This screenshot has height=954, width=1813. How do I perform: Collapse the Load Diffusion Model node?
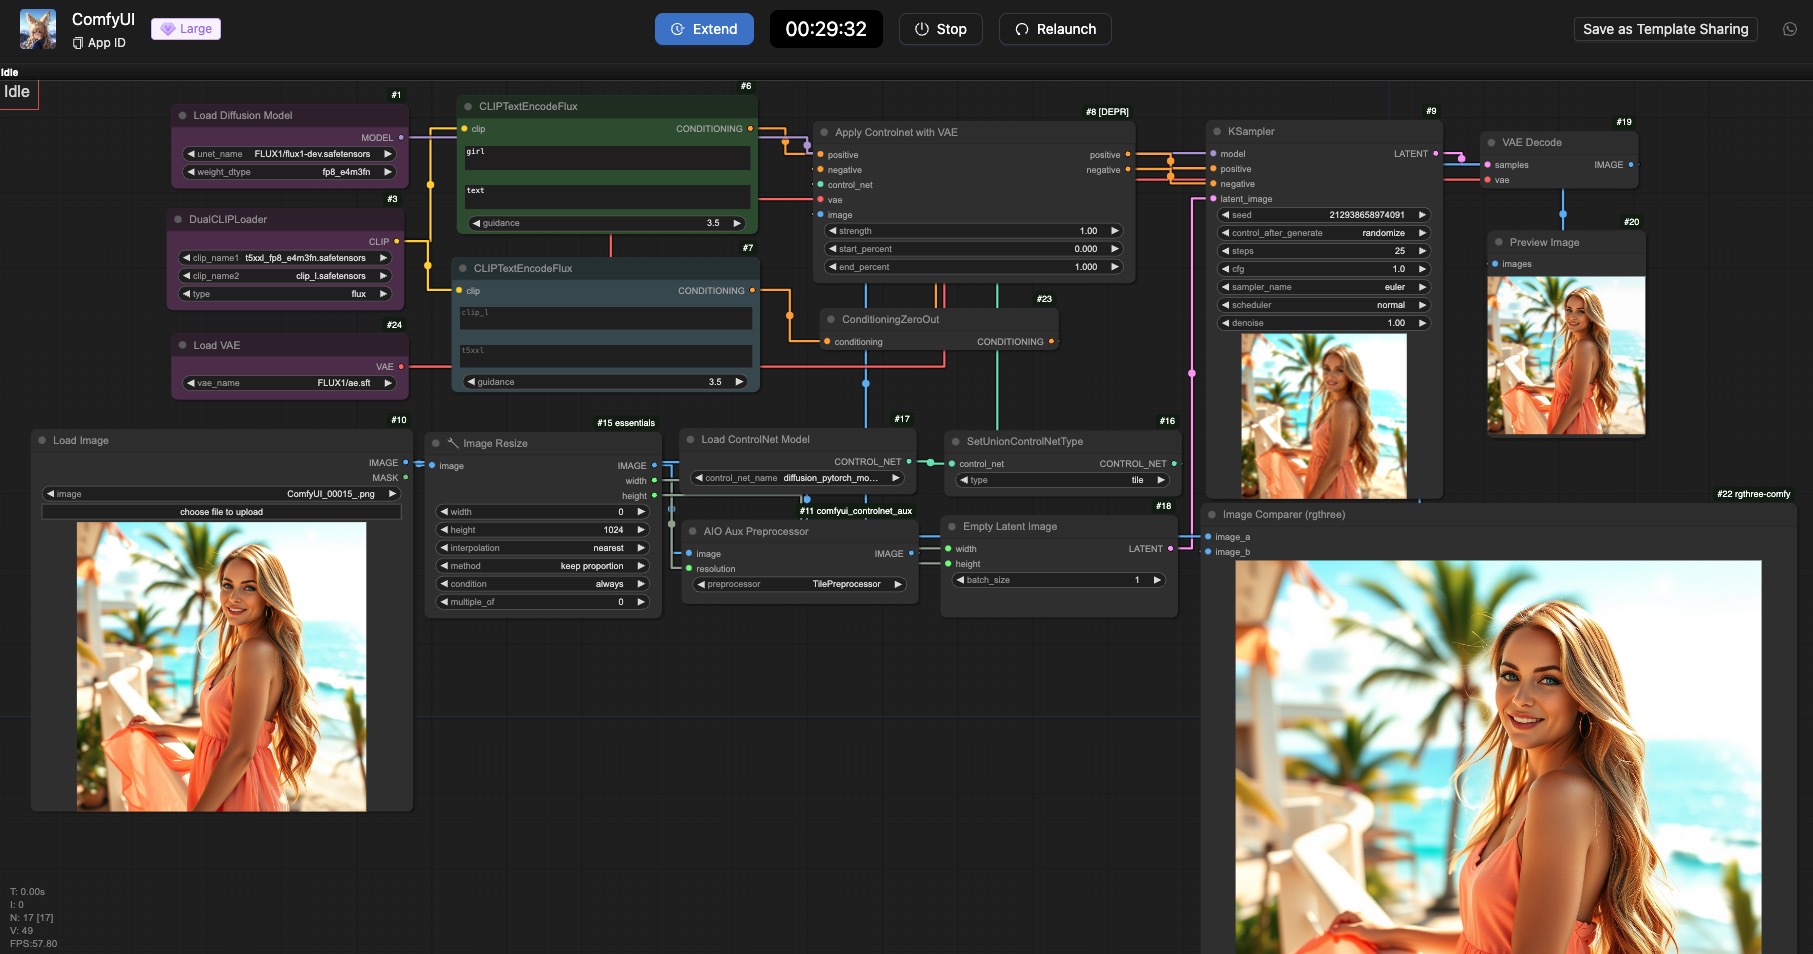click(x=183, y=116)
